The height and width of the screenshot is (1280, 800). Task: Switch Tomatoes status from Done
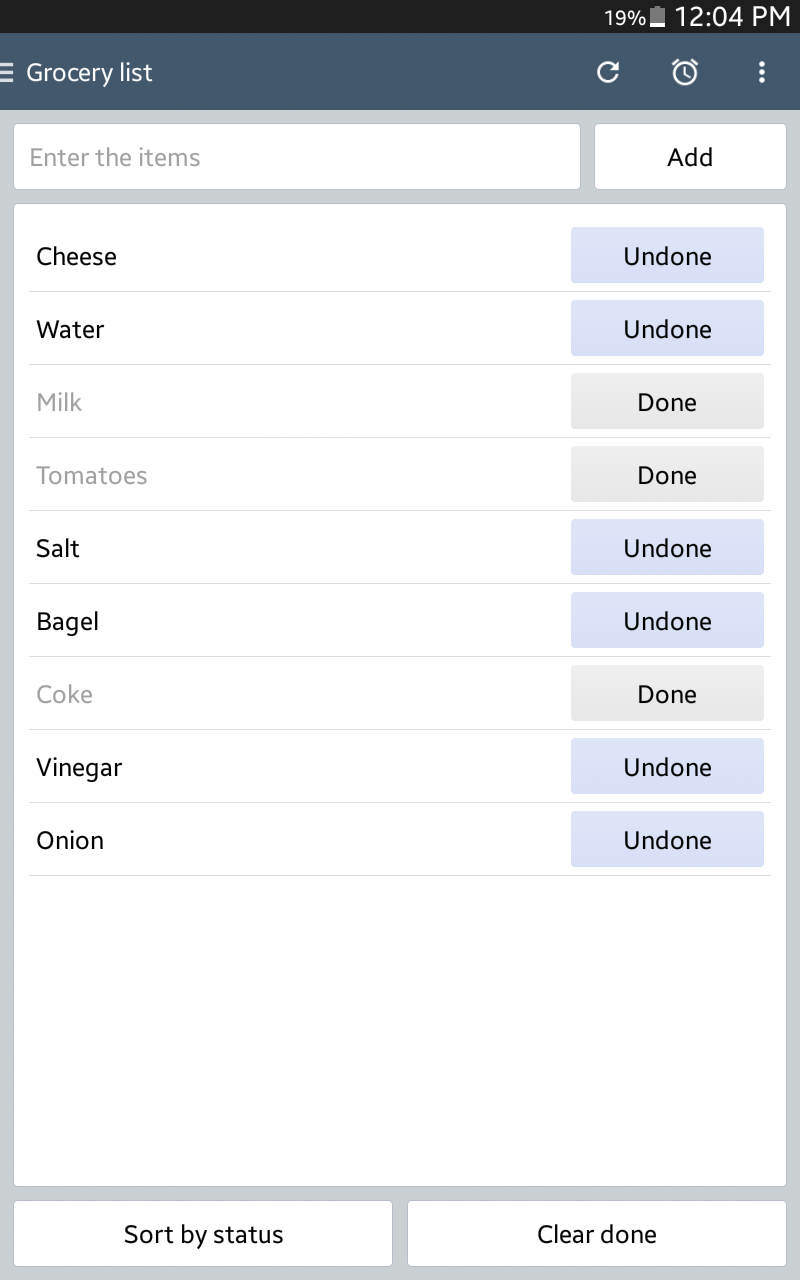(x=667, y=475)
